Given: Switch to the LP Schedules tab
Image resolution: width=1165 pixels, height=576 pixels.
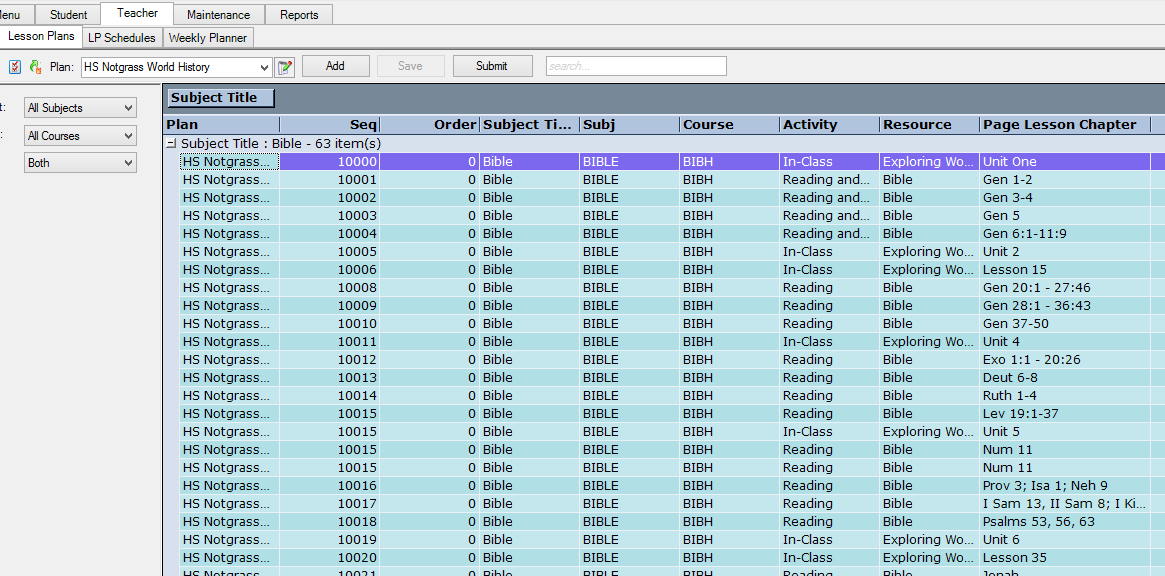Looking at the screenshot, I should 122,38.
